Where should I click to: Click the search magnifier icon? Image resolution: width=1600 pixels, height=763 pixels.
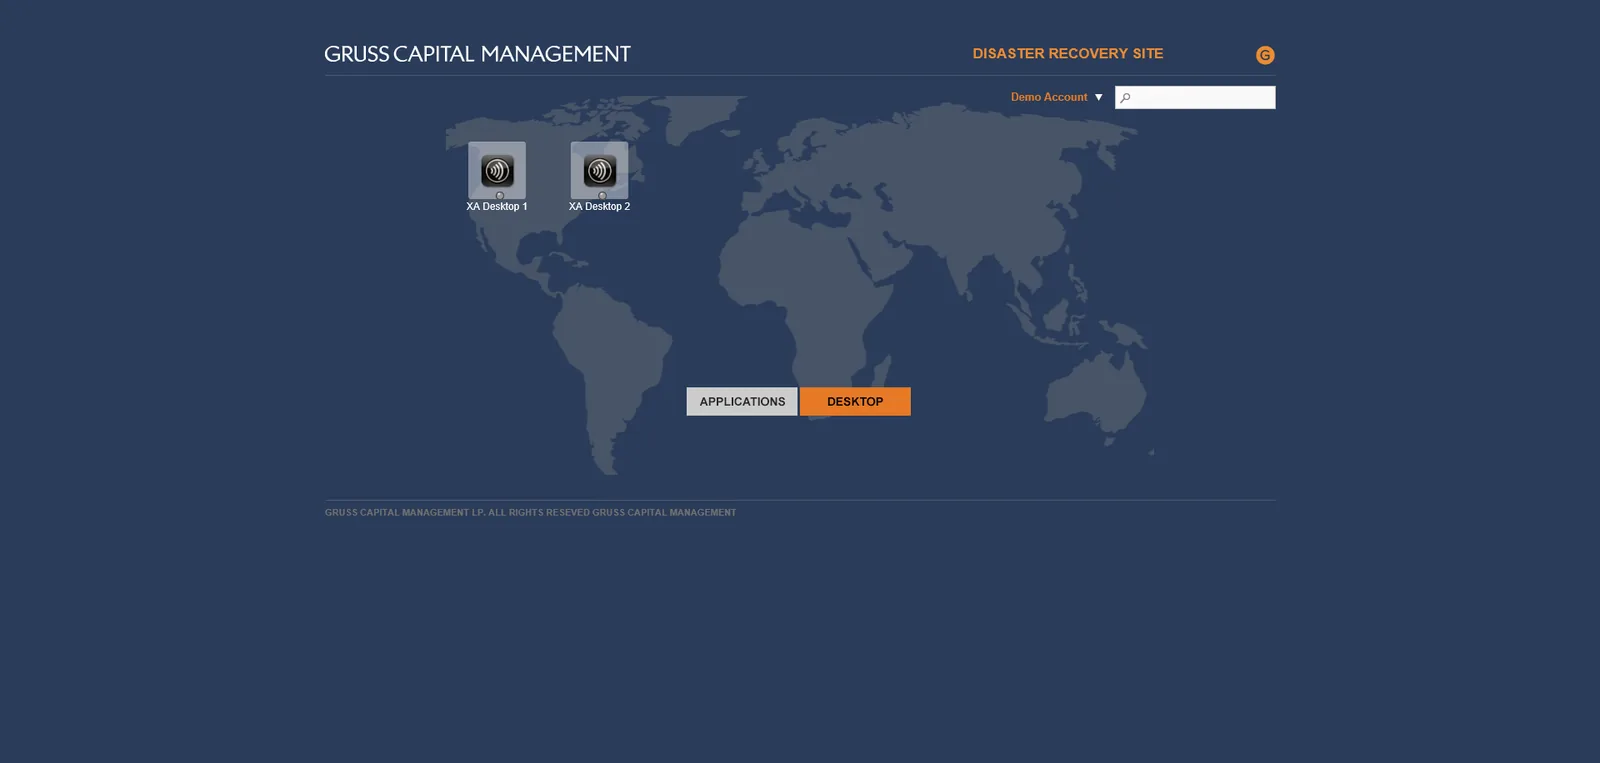click(x=1125, y=98)
